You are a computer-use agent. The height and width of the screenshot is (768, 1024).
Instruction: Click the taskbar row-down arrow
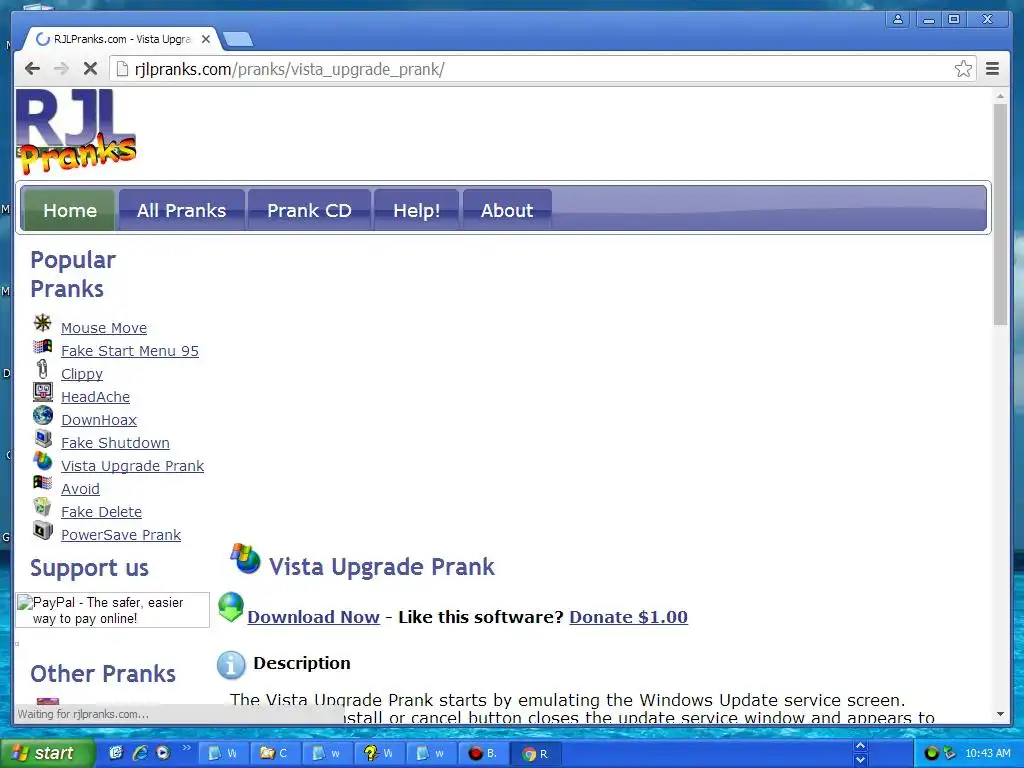click(x=861, y=760)
